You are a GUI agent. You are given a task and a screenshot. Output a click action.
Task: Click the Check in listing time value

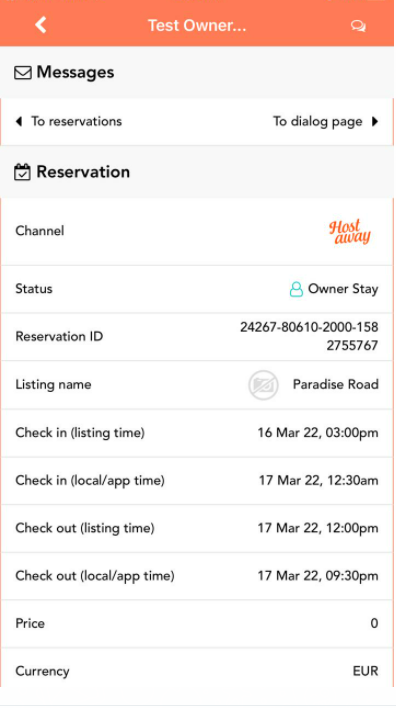coord(318,433)
